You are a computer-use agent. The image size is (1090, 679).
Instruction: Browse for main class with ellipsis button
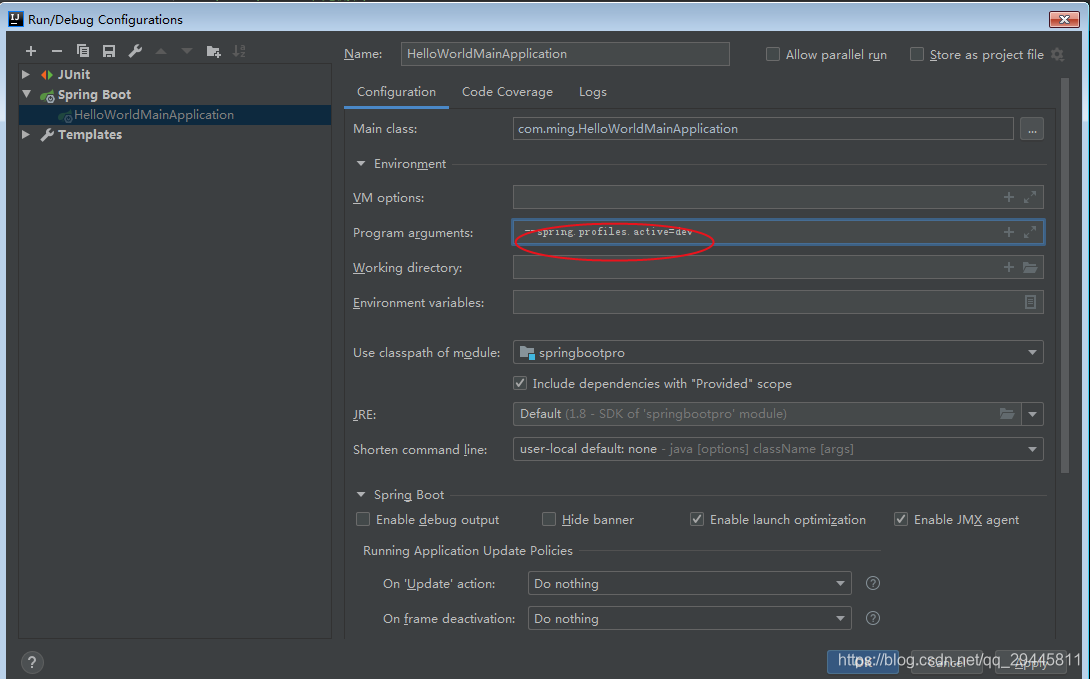click(x=1032, y=129)
